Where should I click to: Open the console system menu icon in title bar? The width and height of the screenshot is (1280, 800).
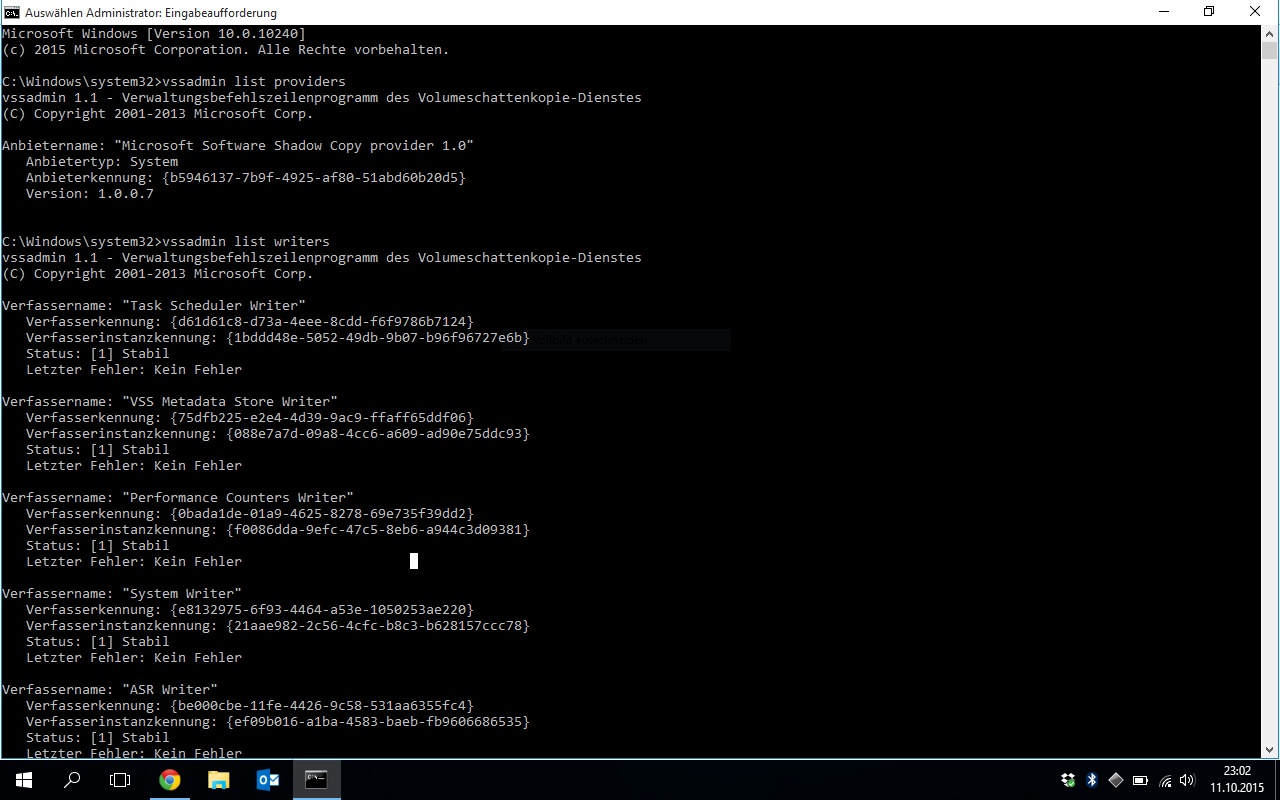[x=11, y=12]
